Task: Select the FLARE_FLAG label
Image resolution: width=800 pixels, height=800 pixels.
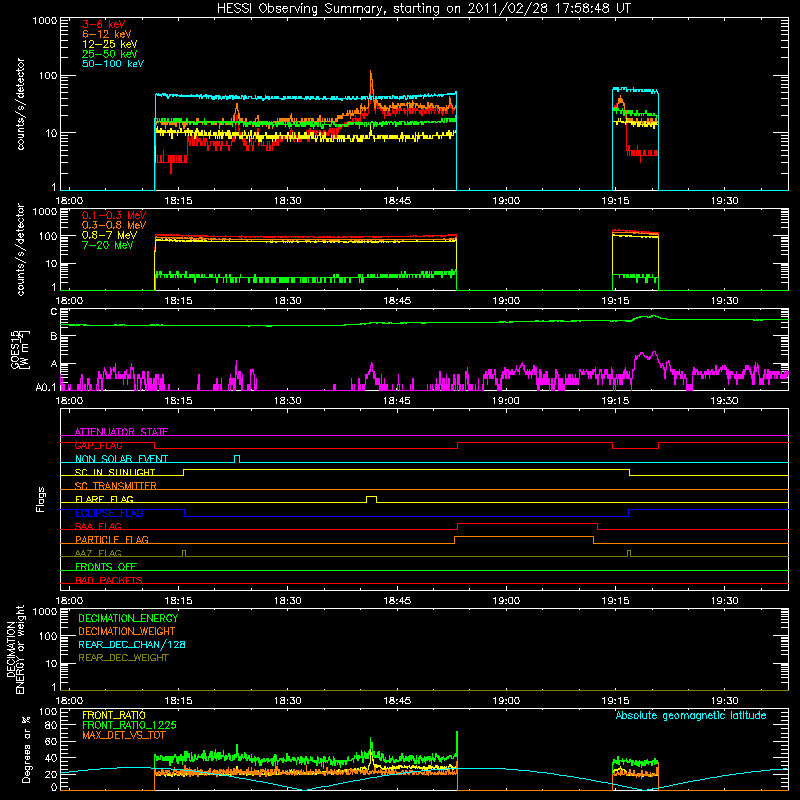Action: pyautogui.click(x=104, y=499)
